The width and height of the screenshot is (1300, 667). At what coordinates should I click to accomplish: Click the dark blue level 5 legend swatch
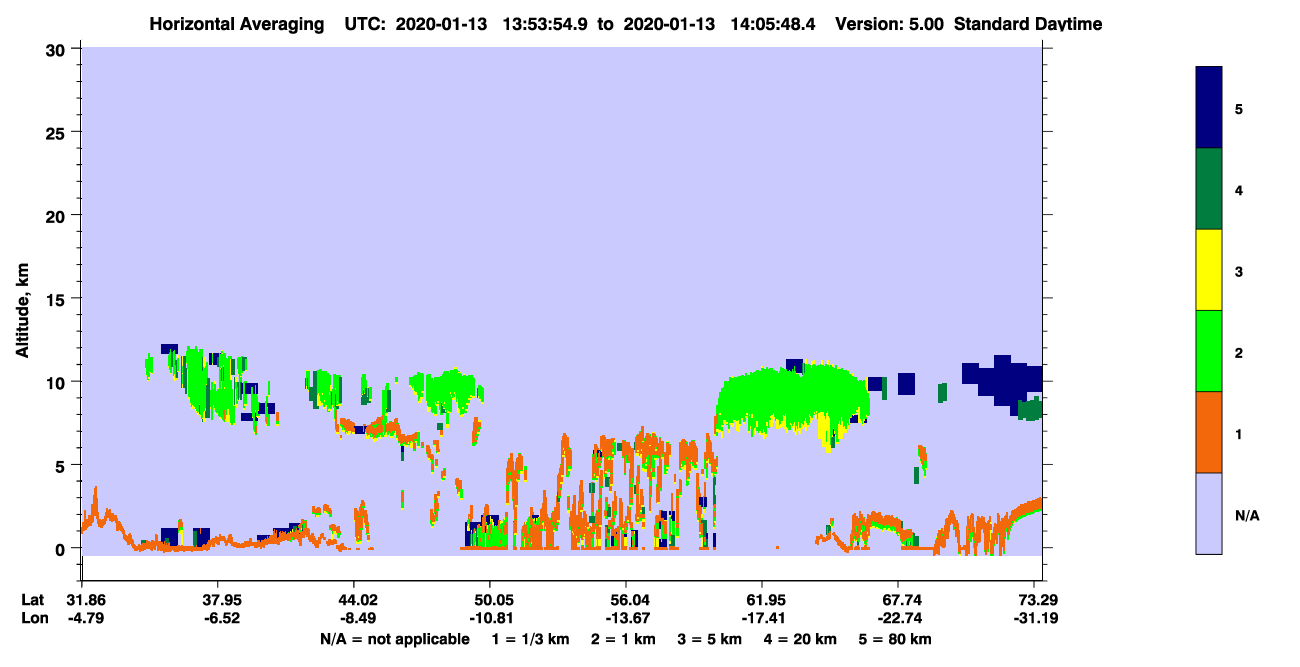[x=1209, y=108]
